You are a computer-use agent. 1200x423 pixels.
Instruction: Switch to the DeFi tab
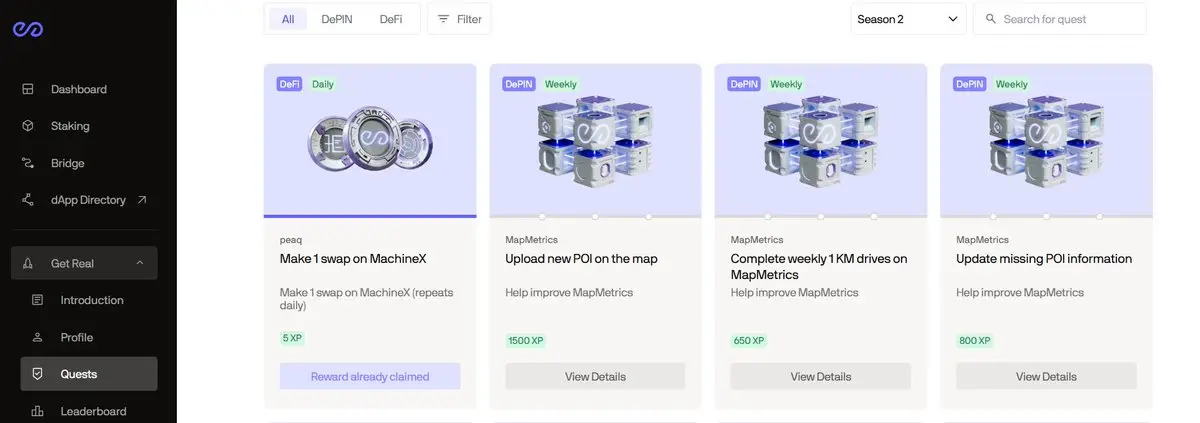pyautogui.click(x=391, y=19)
